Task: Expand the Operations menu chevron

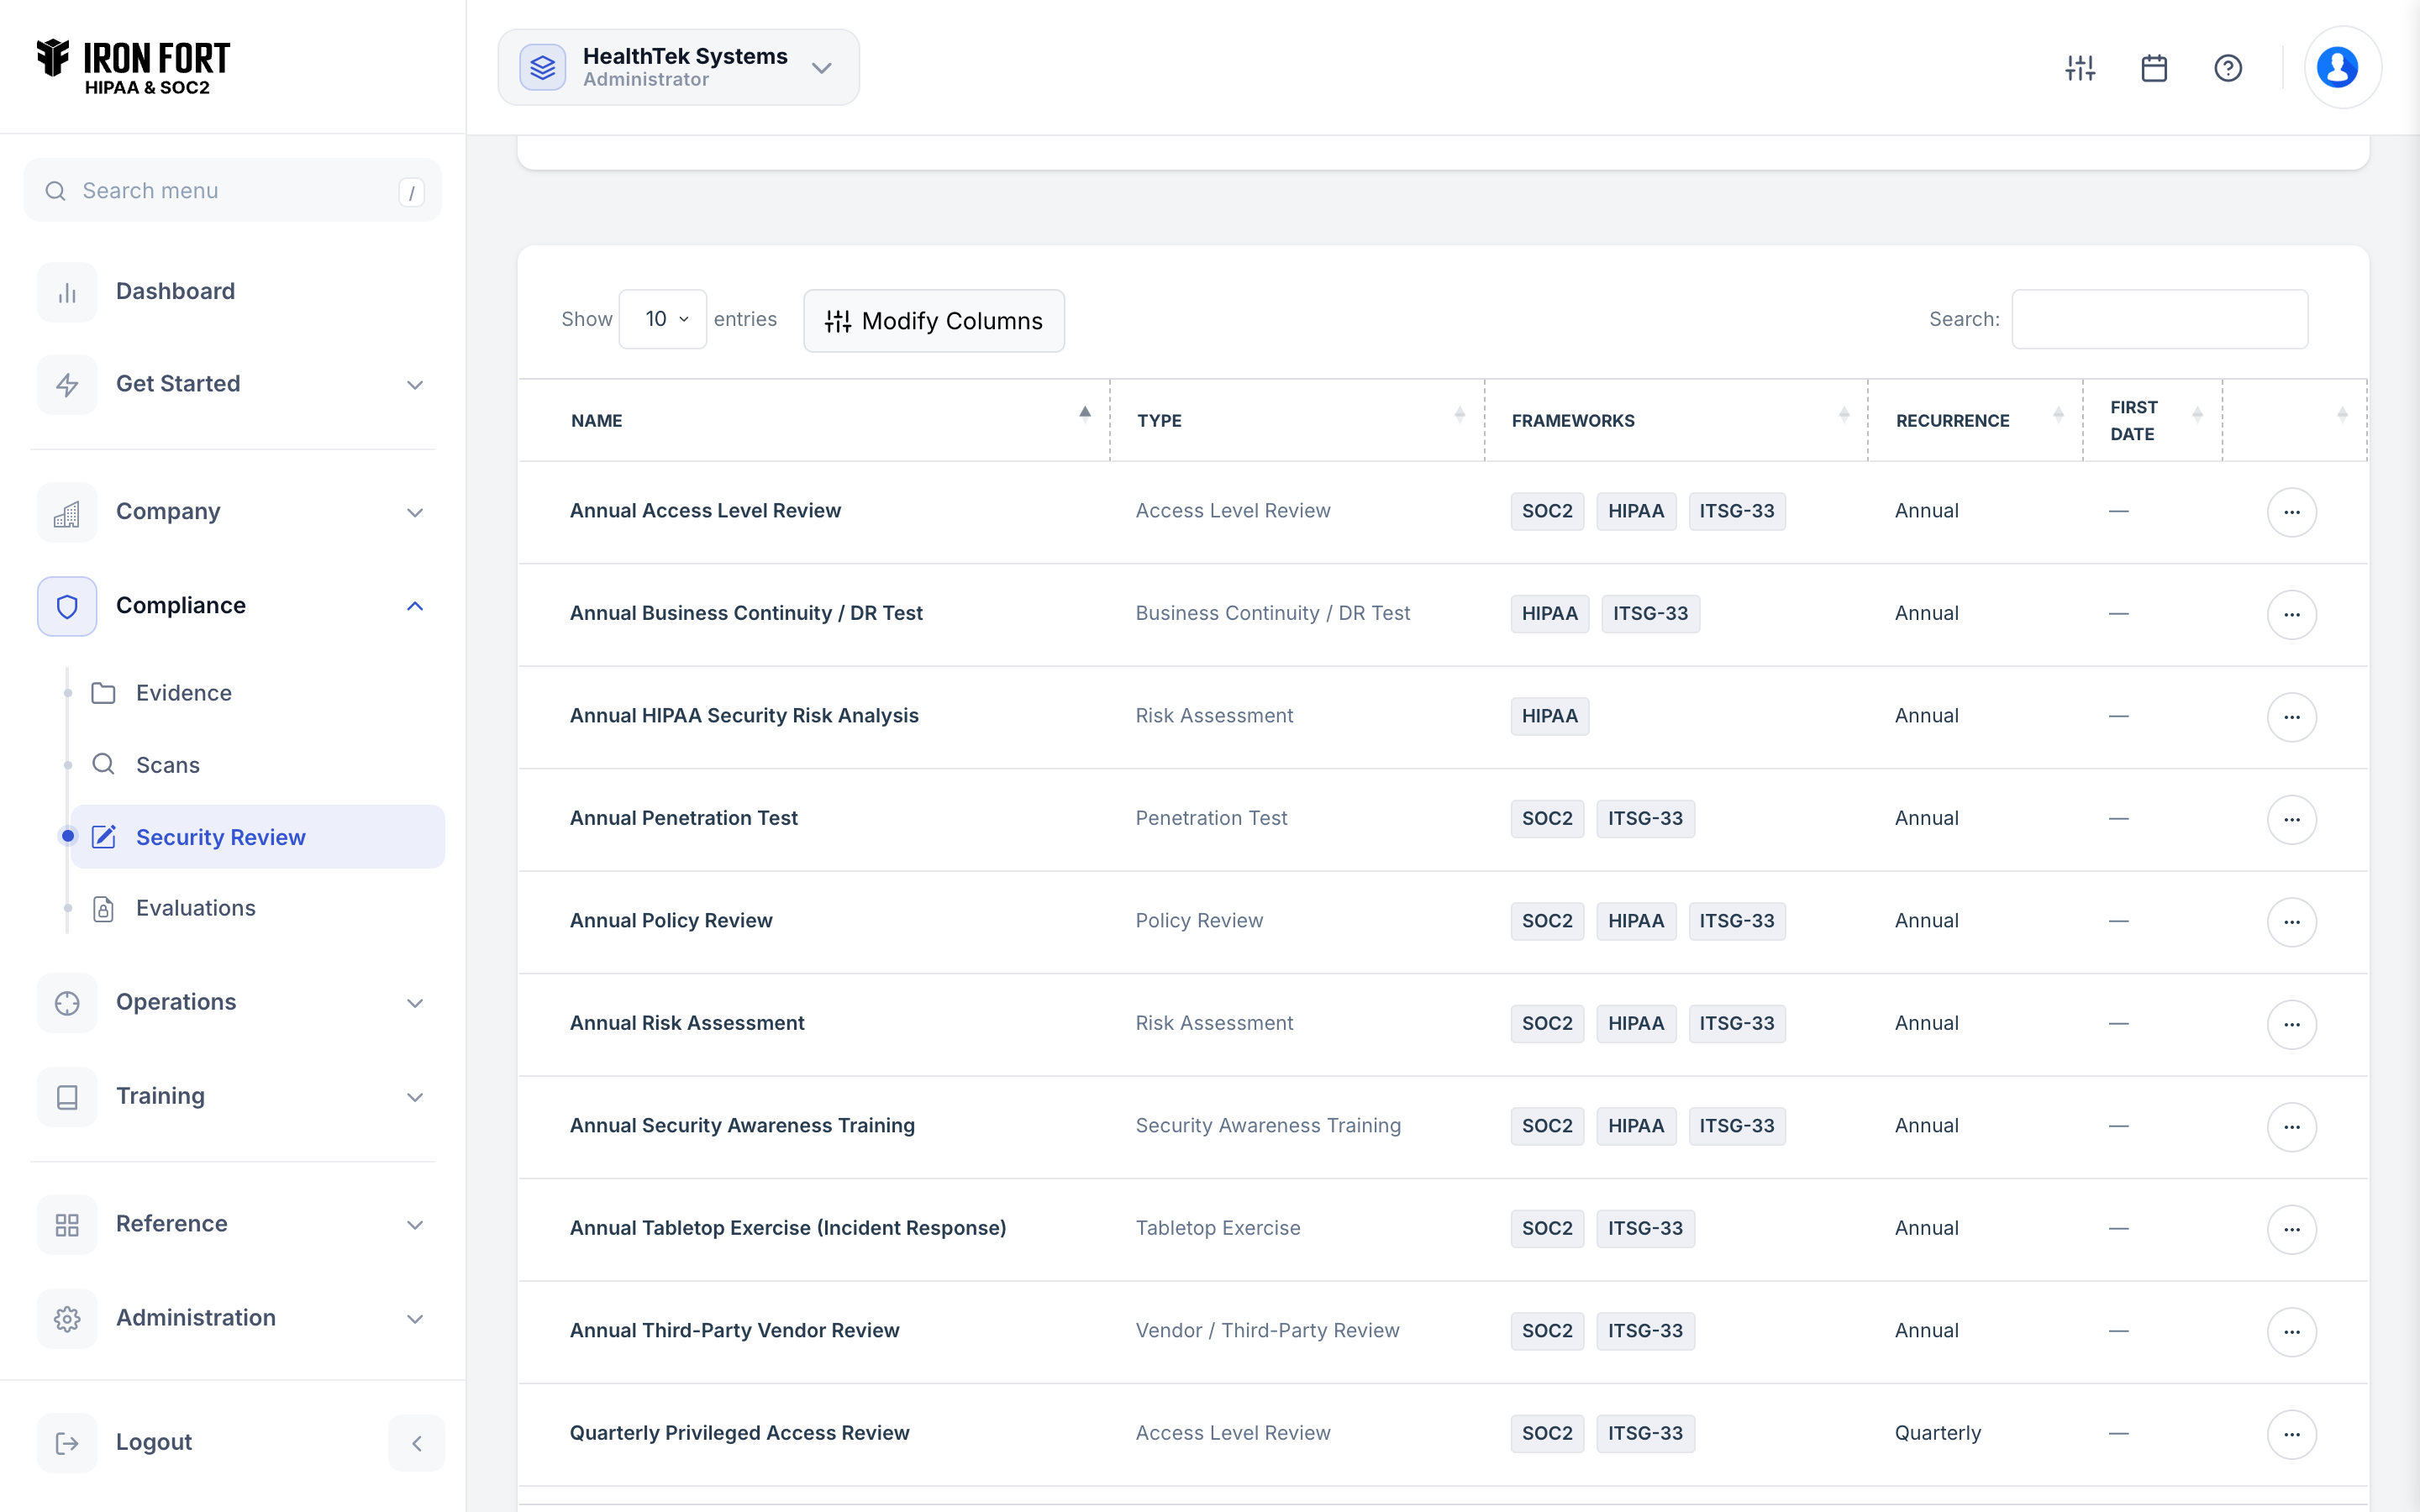Action: point(415,1003)
